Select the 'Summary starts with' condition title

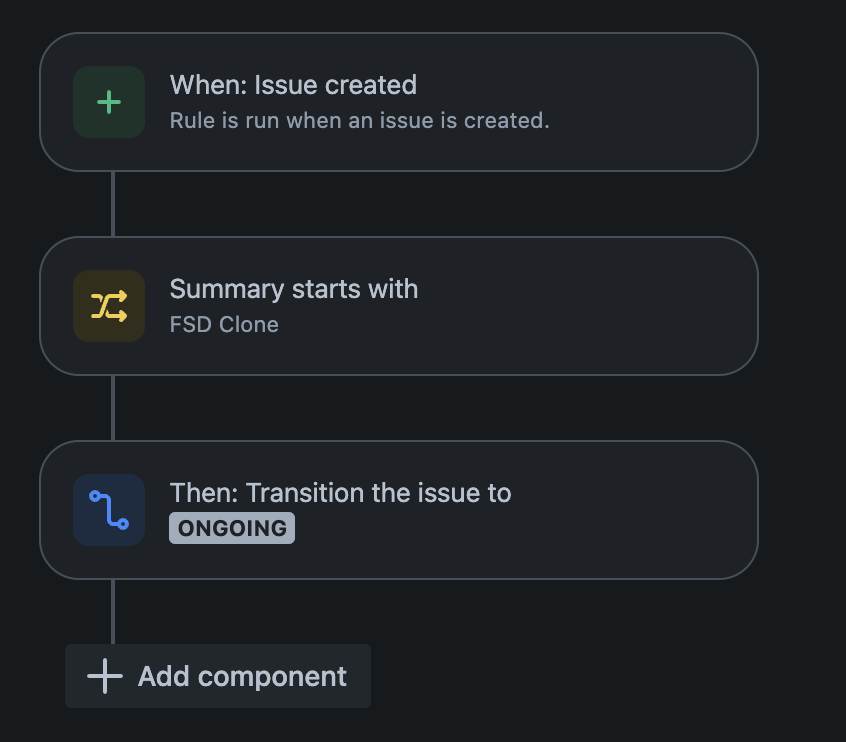tap(294, 289)
